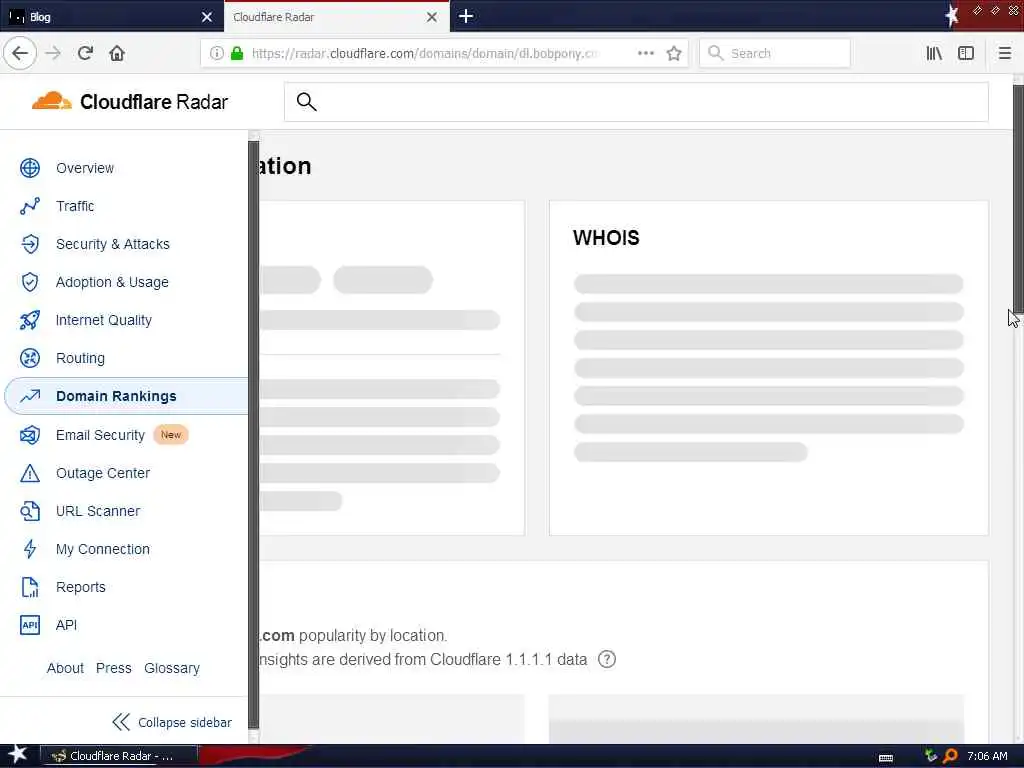Screen dimensions: 1024x768
Task: Click the My Connection lightning icon
Action: click(30, 549)
